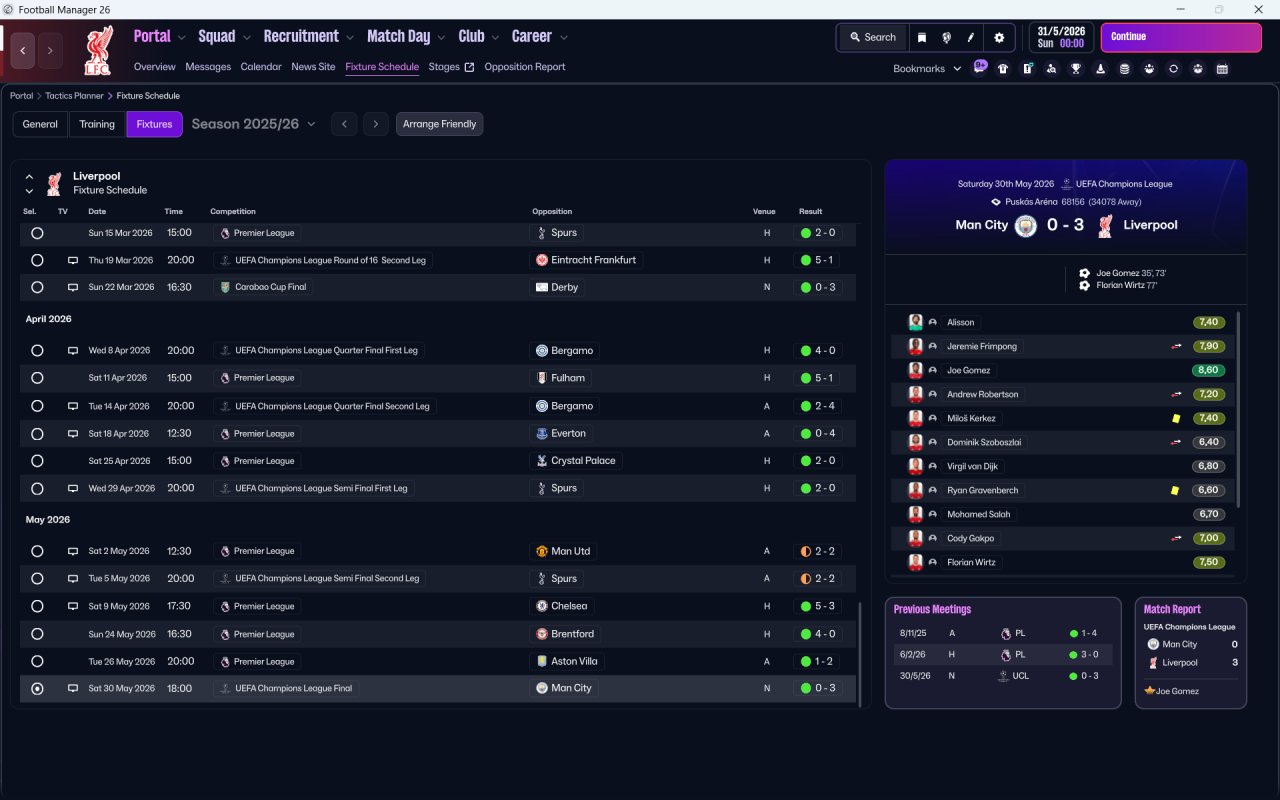Image resolution: width=1280 pixels, height=800 pixels.
Task: Click the fixtures list vertical scrollbar
Action: click(x=860, y=655)
